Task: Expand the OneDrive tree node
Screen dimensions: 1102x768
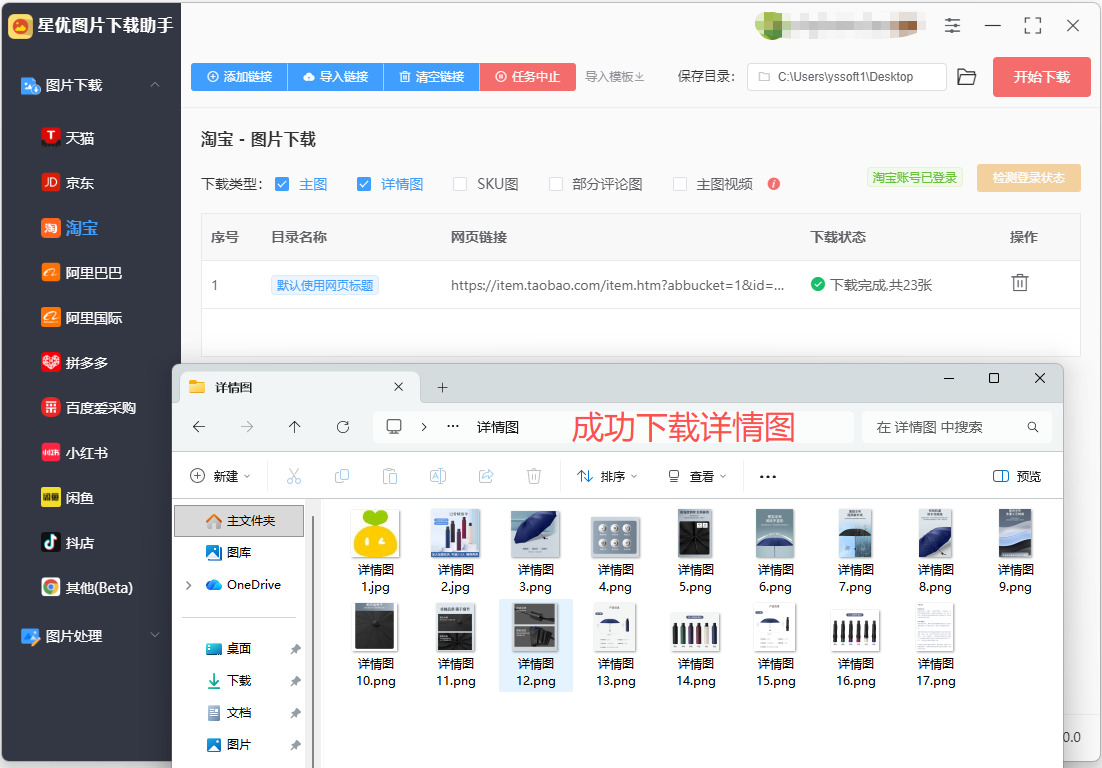Action: [188, 585]
